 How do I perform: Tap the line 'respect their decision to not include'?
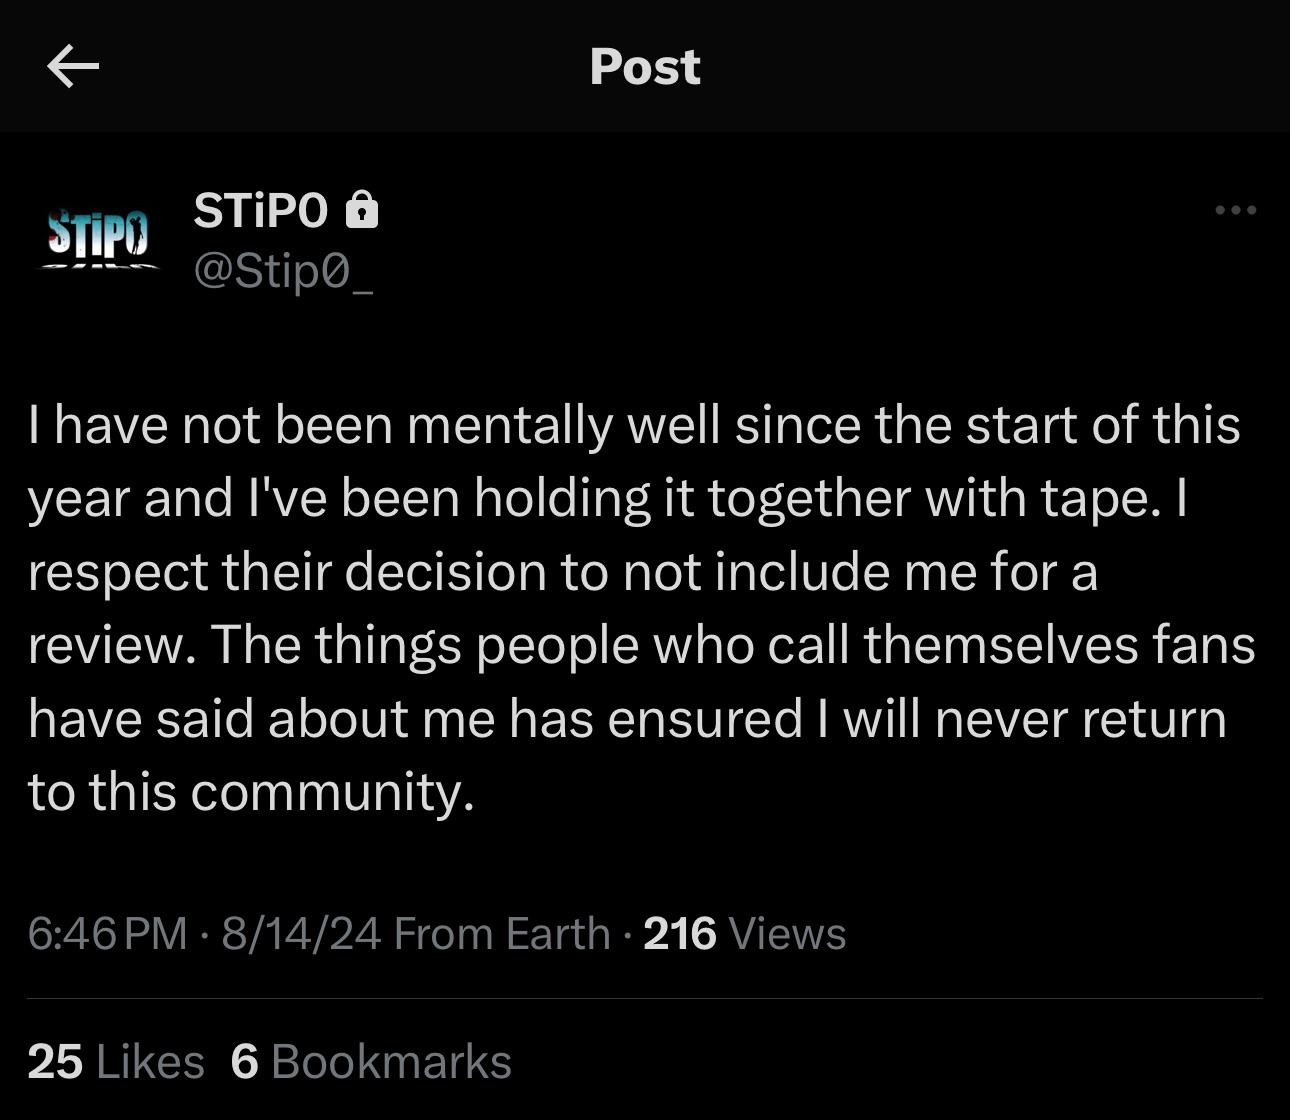point(563,572)
